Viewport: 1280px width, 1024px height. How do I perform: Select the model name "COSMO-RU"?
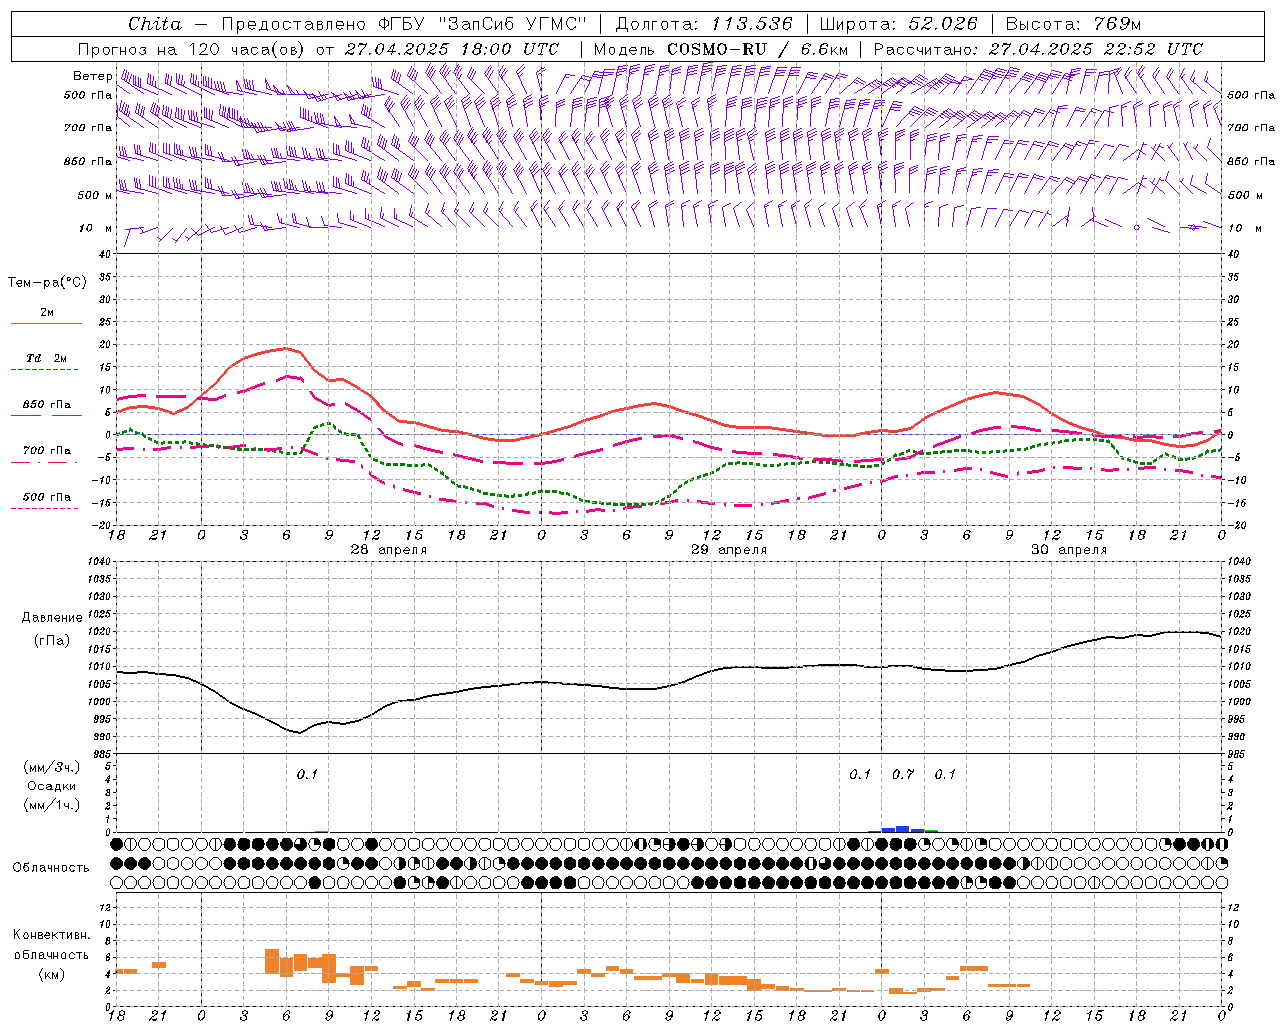point(717,49)
